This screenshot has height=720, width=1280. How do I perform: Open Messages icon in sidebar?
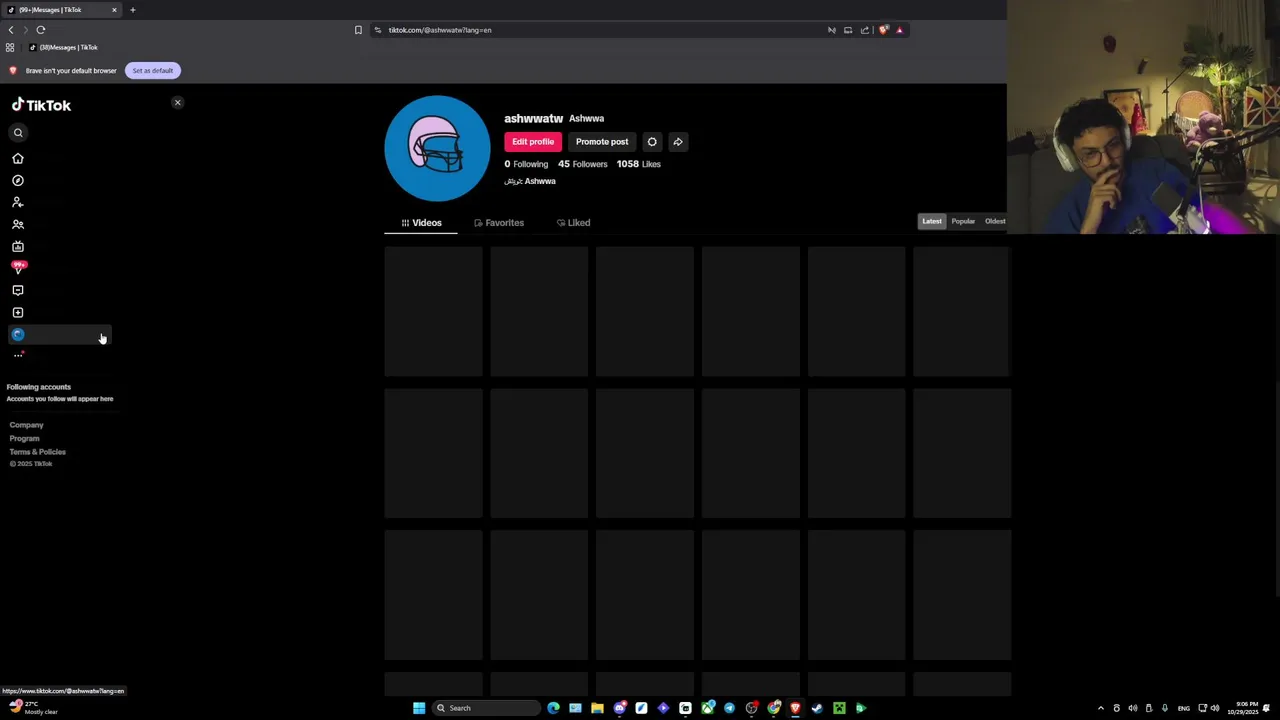(x=18, y=291)
